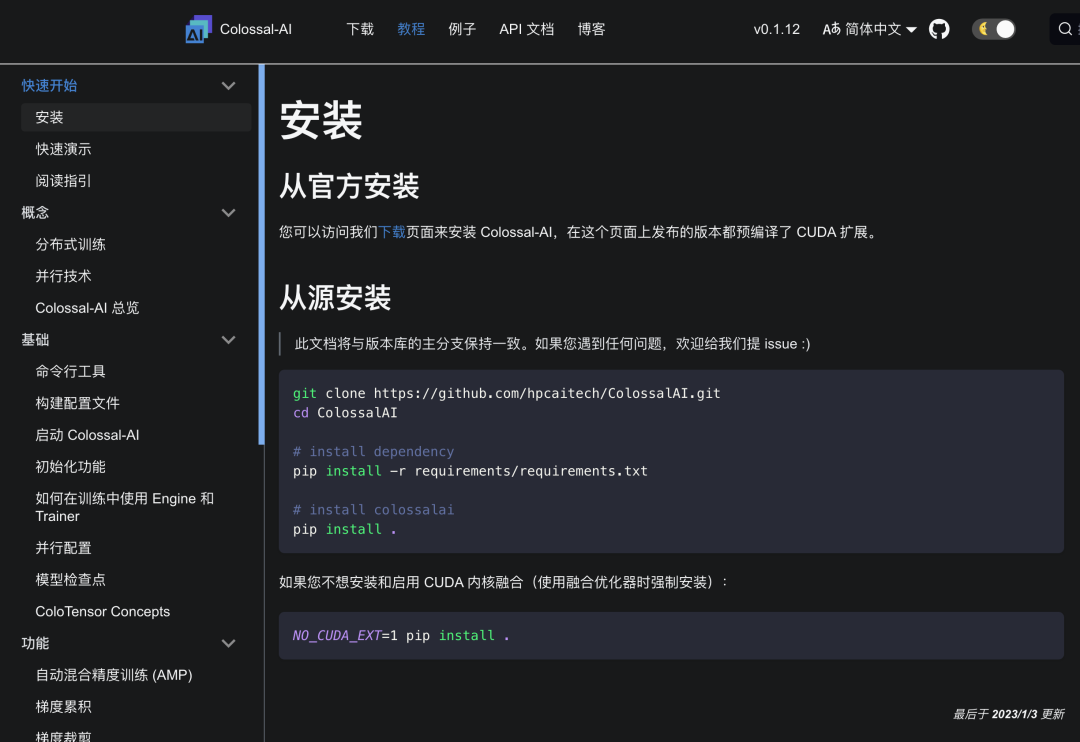1080x742 pixels.
Task: Open the 下载 nav item
Action: click(360, 29)
